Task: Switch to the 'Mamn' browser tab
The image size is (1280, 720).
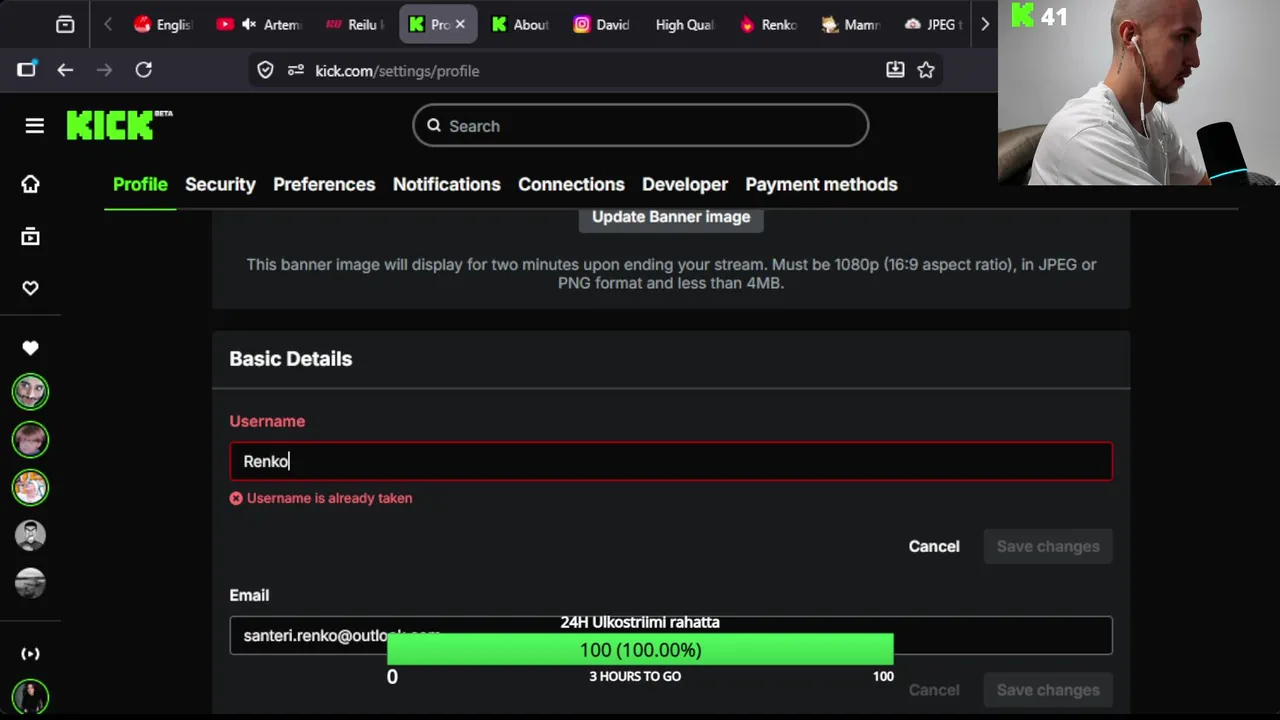Action: pyautogui.click(x=850, y=25)
